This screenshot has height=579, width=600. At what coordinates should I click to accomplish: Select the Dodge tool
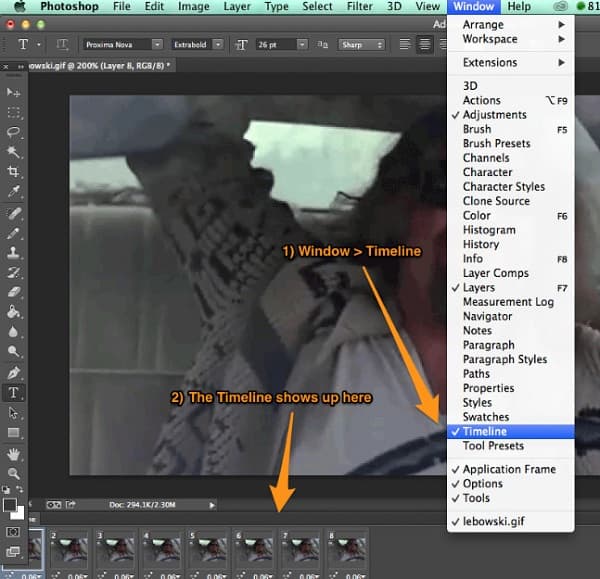pyautogui.click(x=13, y=351)
